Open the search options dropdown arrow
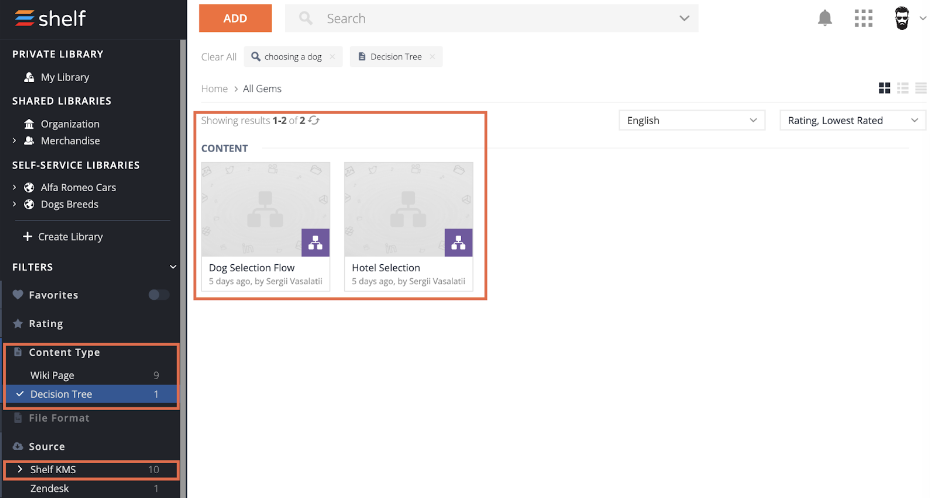The height and width of the screenshot is (498, 930). coord(684,18)
